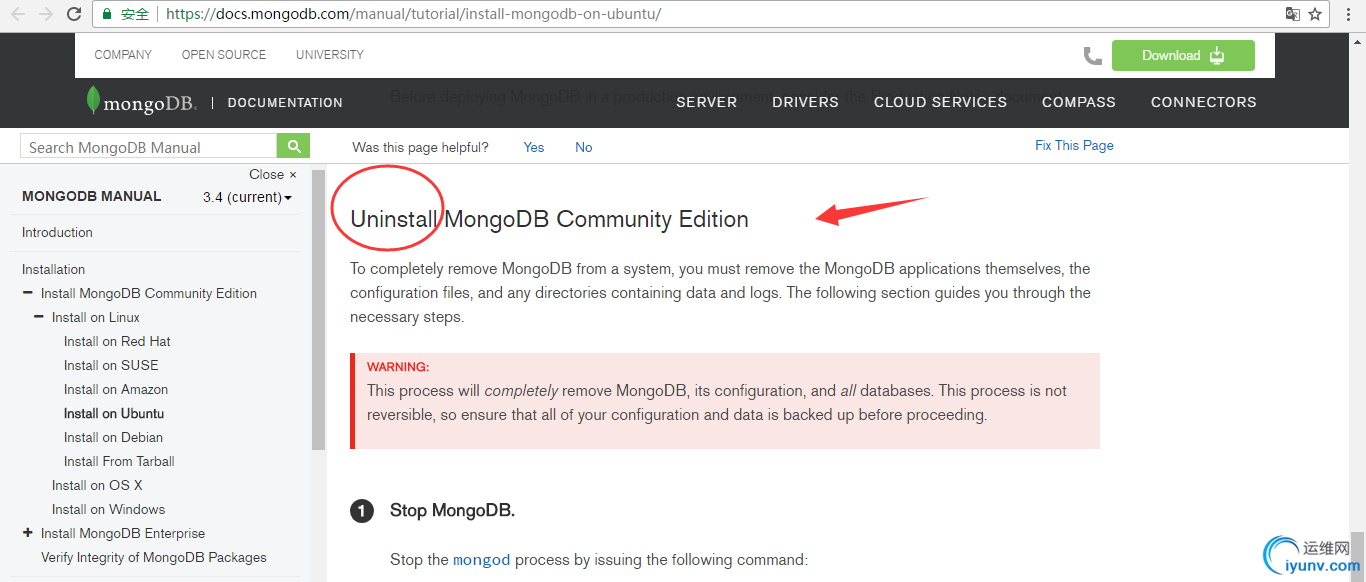Open Installation in sidebar

[x=54, y=269]
